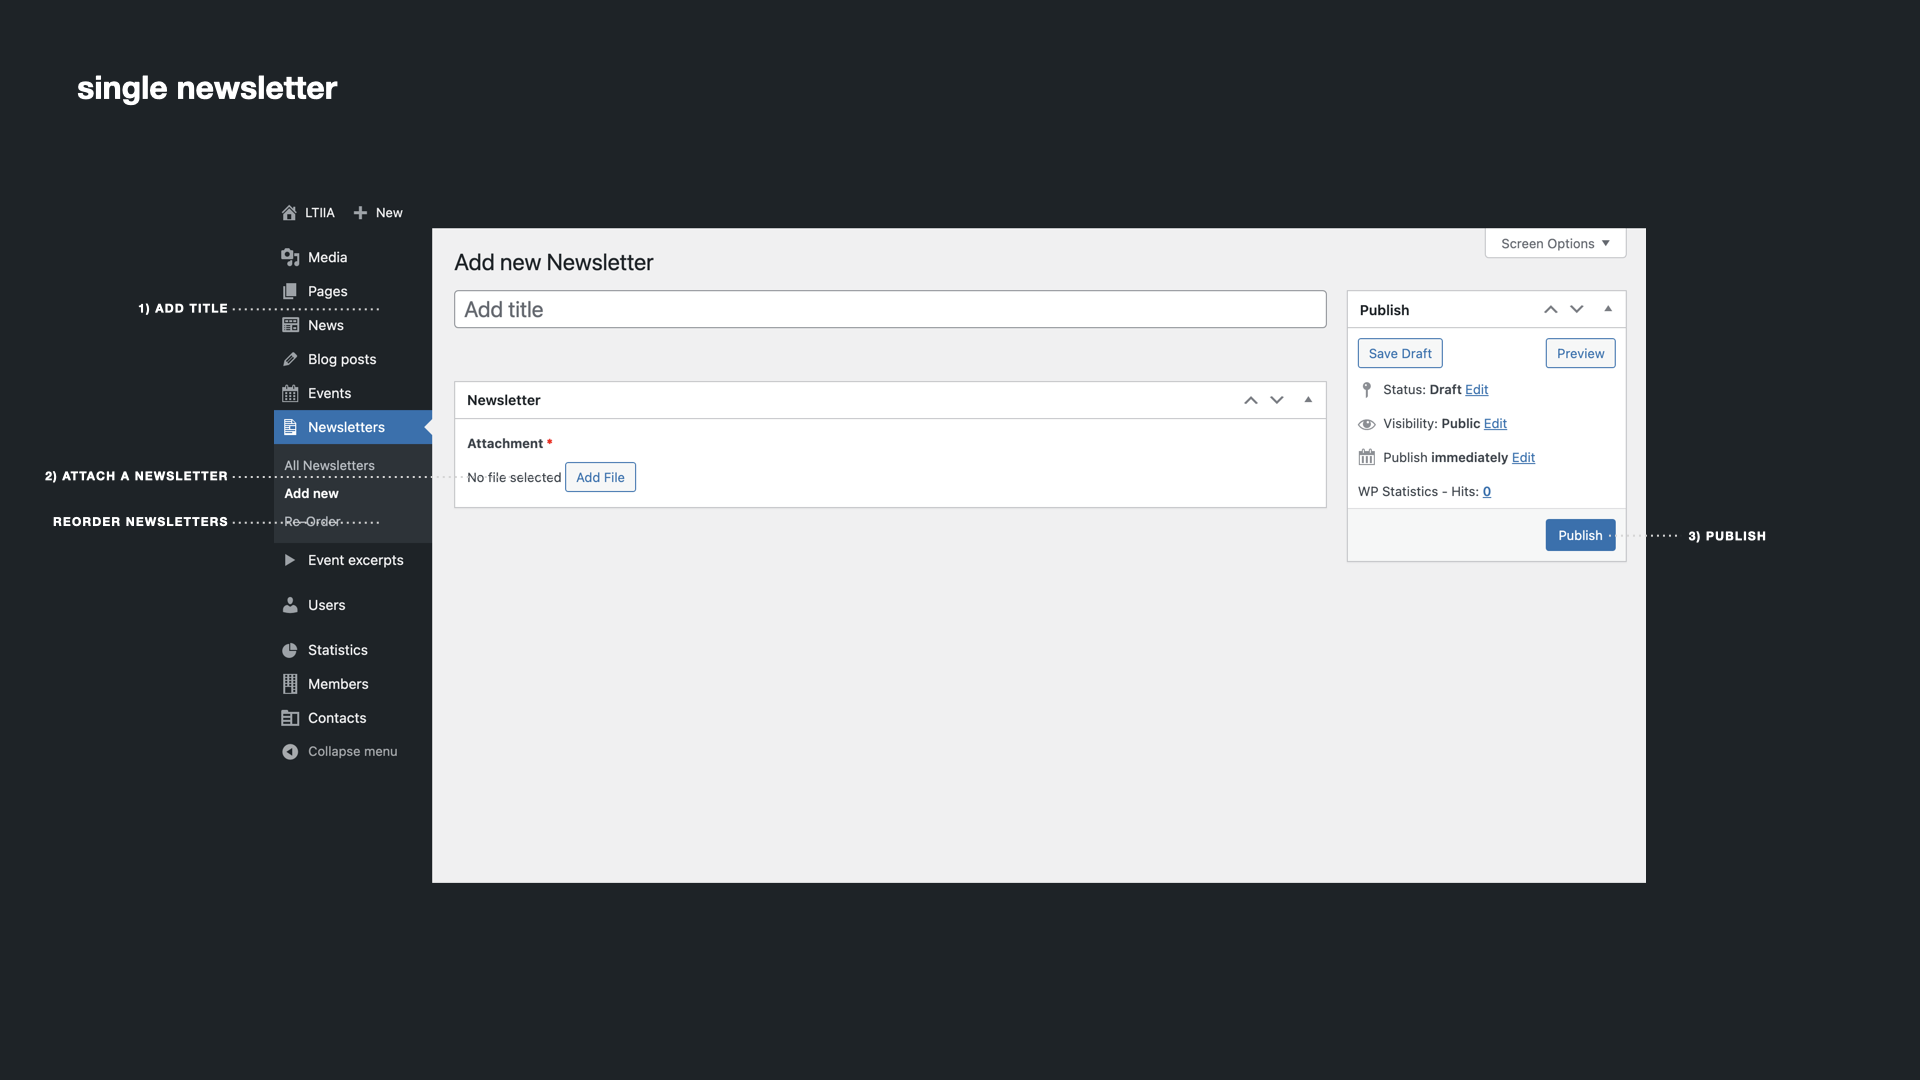Screen dimensions: 1920x1080
Task: Click the Publish immediately calendar icon
Action: (x=1367, y=457)
